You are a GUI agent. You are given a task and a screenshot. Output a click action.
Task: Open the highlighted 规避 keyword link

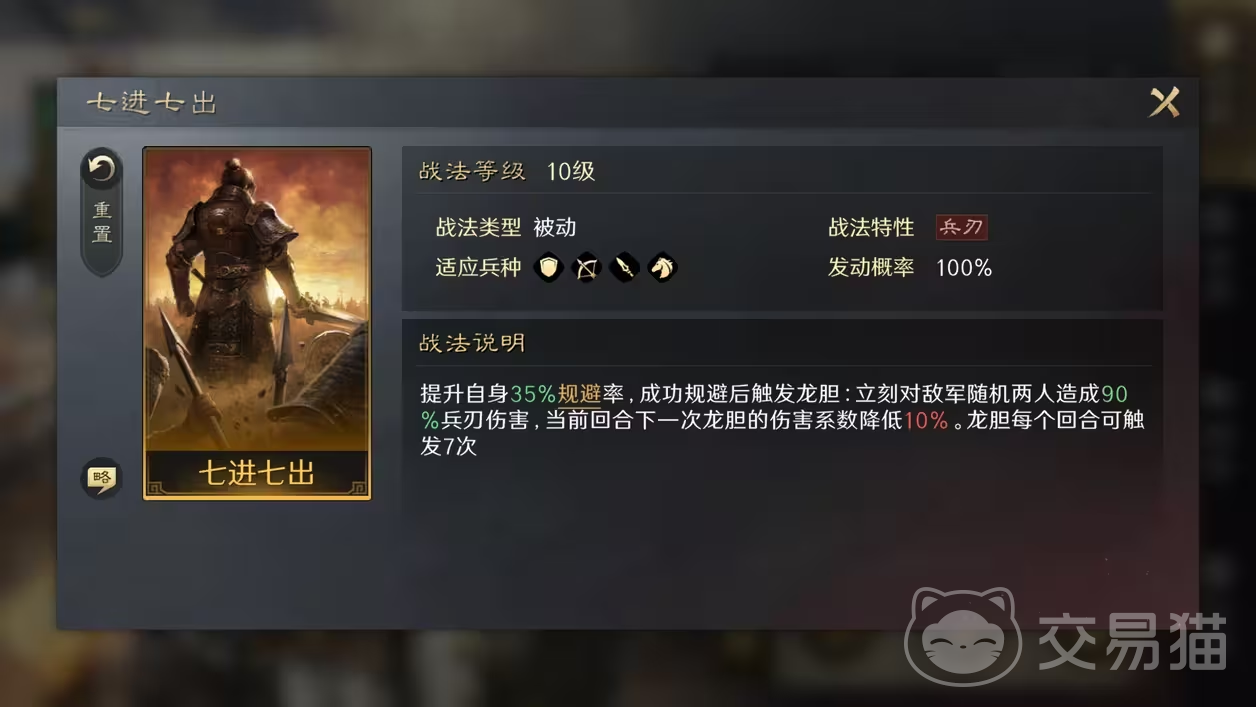pyautogui.click(x=579, y=395)
